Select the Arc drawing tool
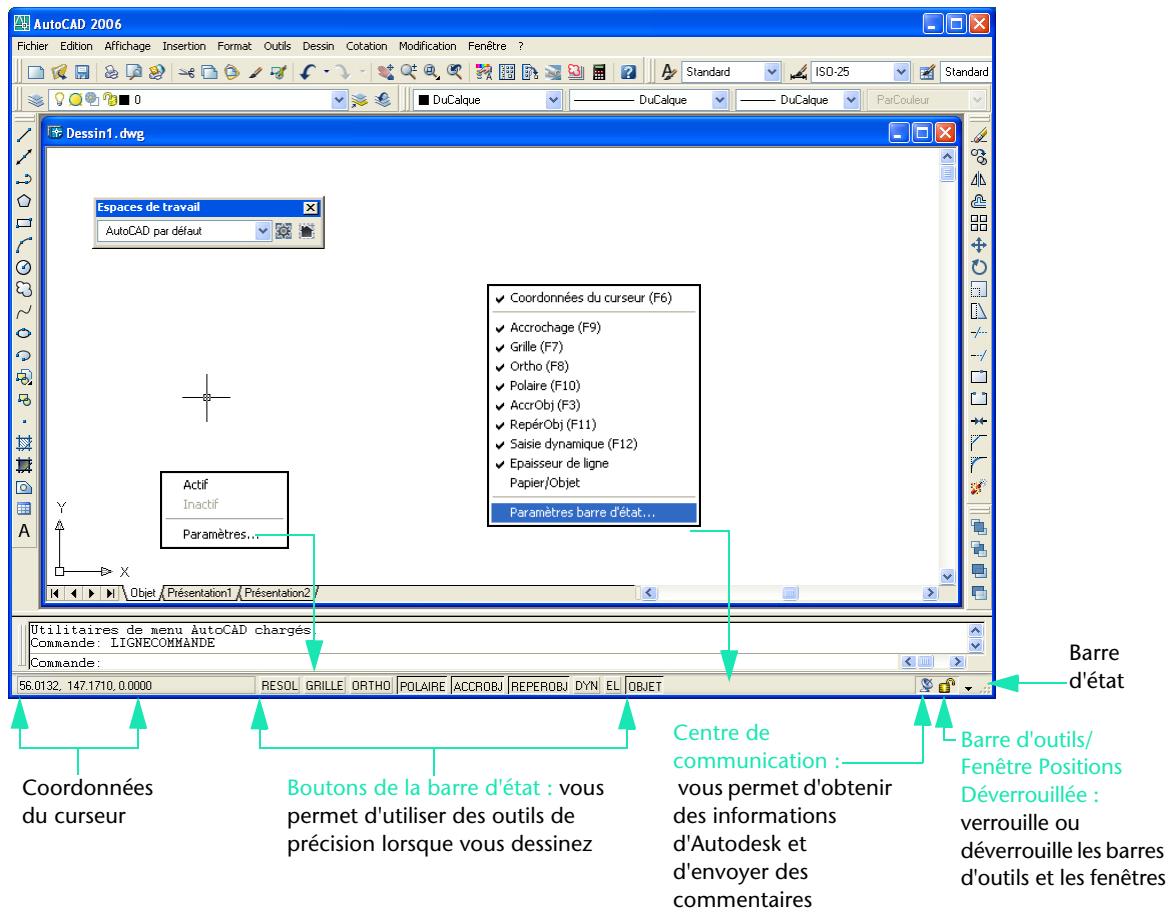This screenshot has height=915, width=1173. (24, 245)
